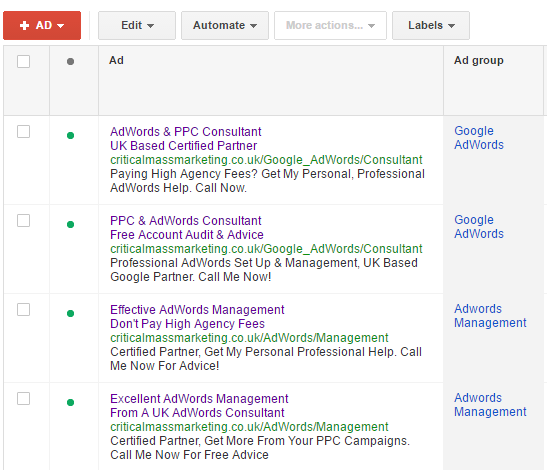Screen dimensions: 547x470
Task: Click display URL of PPC & AdWords Consultant ad
Action: (266, 249)
